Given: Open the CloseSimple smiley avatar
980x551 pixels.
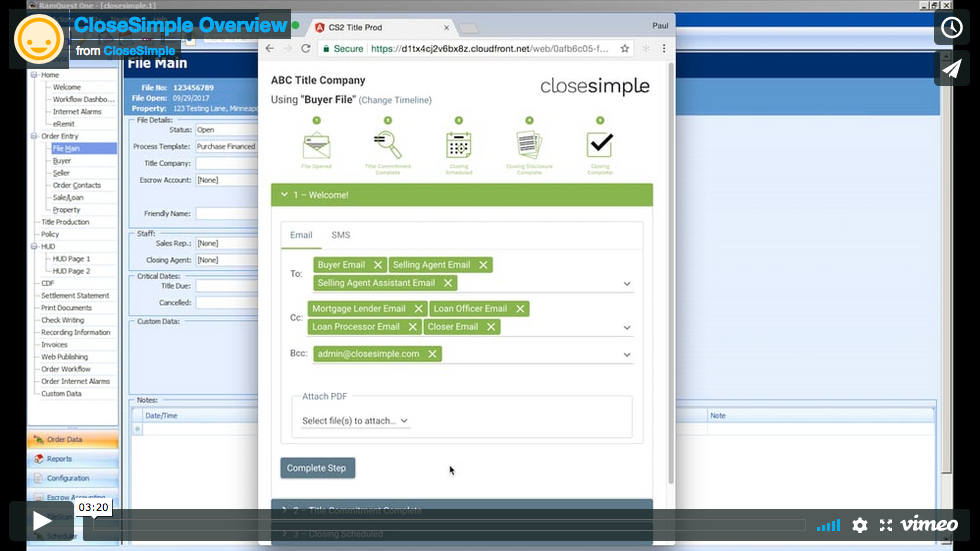Looking at the screenshot, I should 39,39.
